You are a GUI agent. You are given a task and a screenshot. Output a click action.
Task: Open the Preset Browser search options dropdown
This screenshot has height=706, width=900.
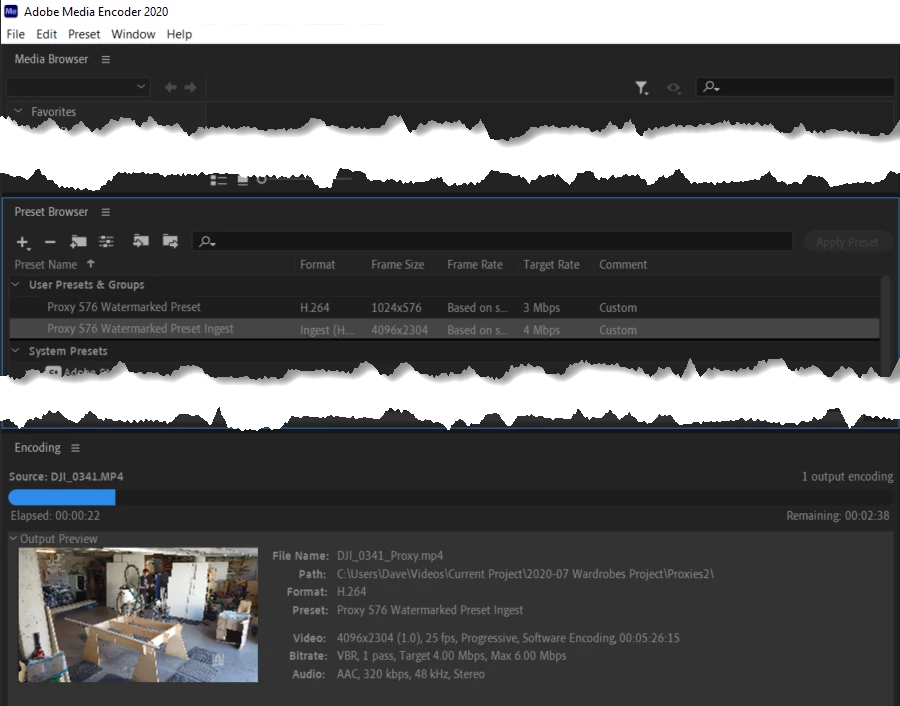tap(207, 242)
